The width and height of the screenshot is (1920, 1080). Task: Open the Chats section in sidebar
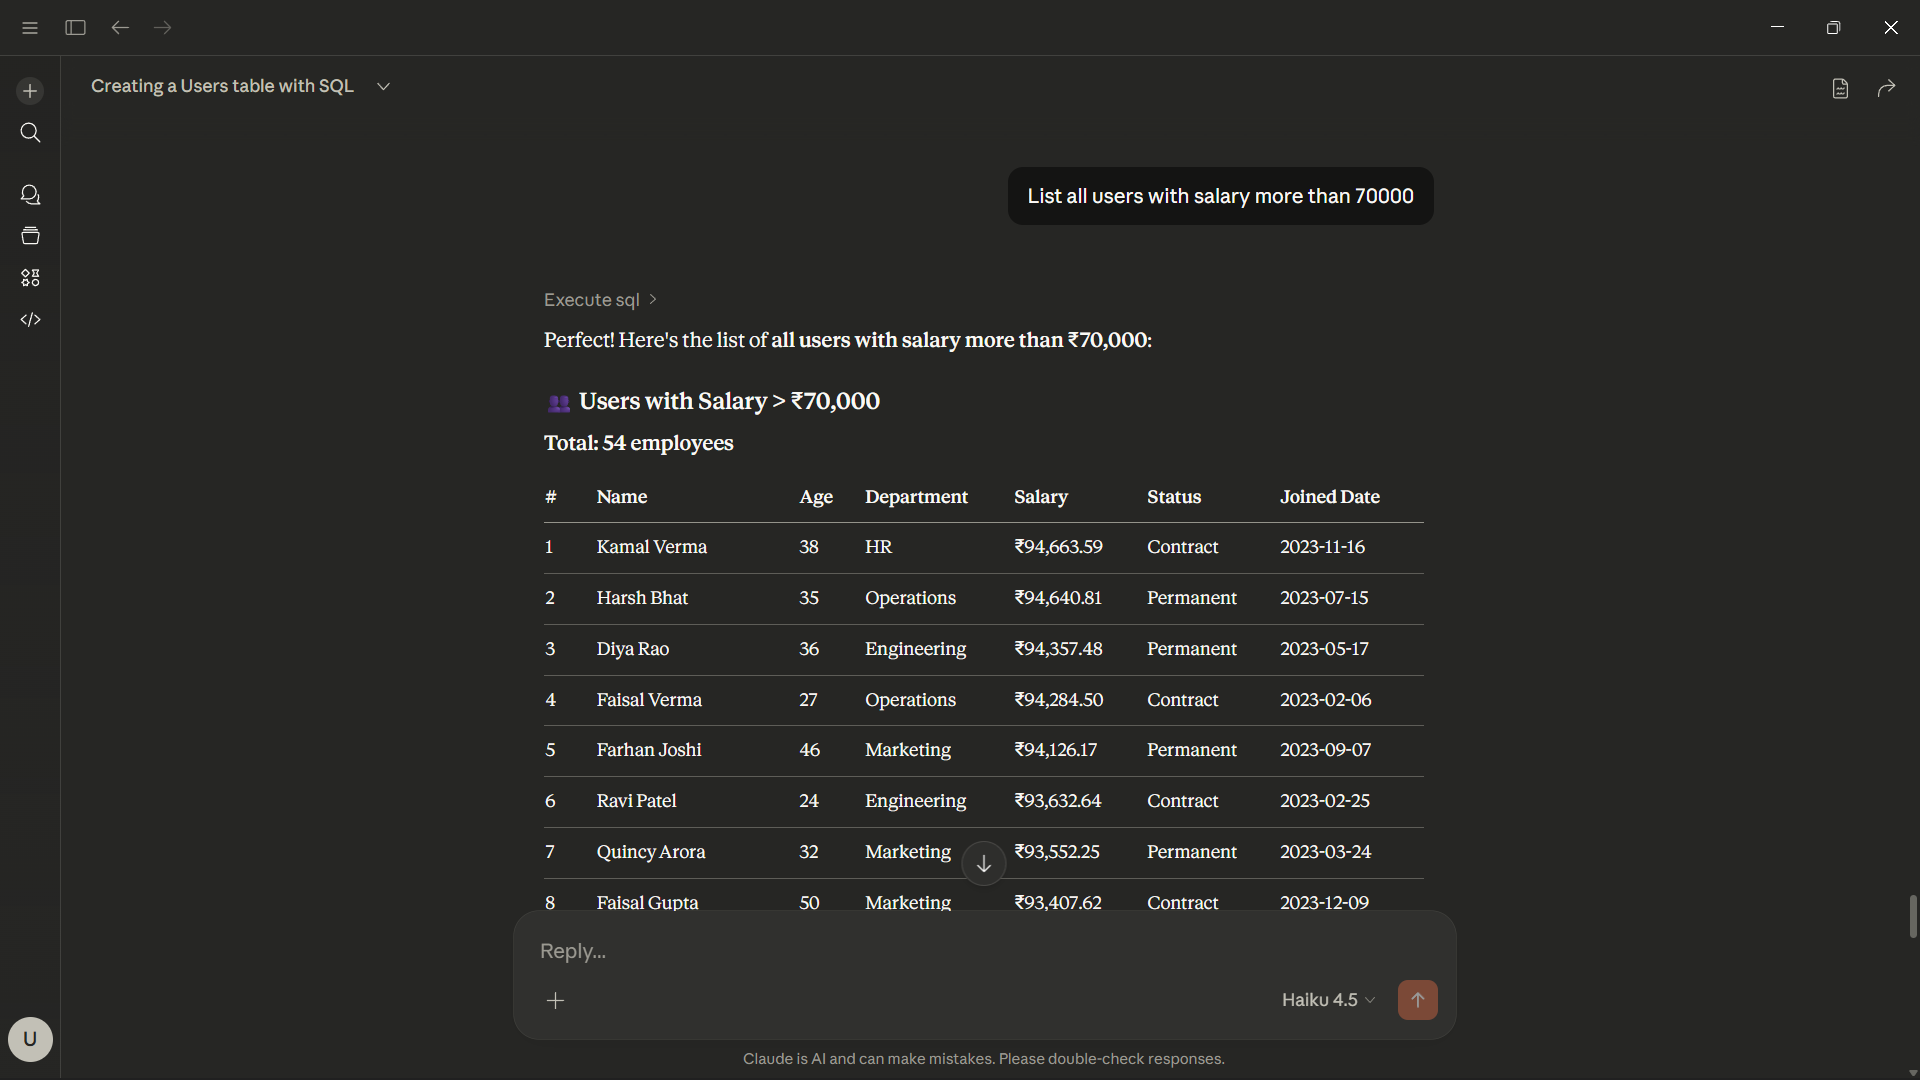coord(30,194)
